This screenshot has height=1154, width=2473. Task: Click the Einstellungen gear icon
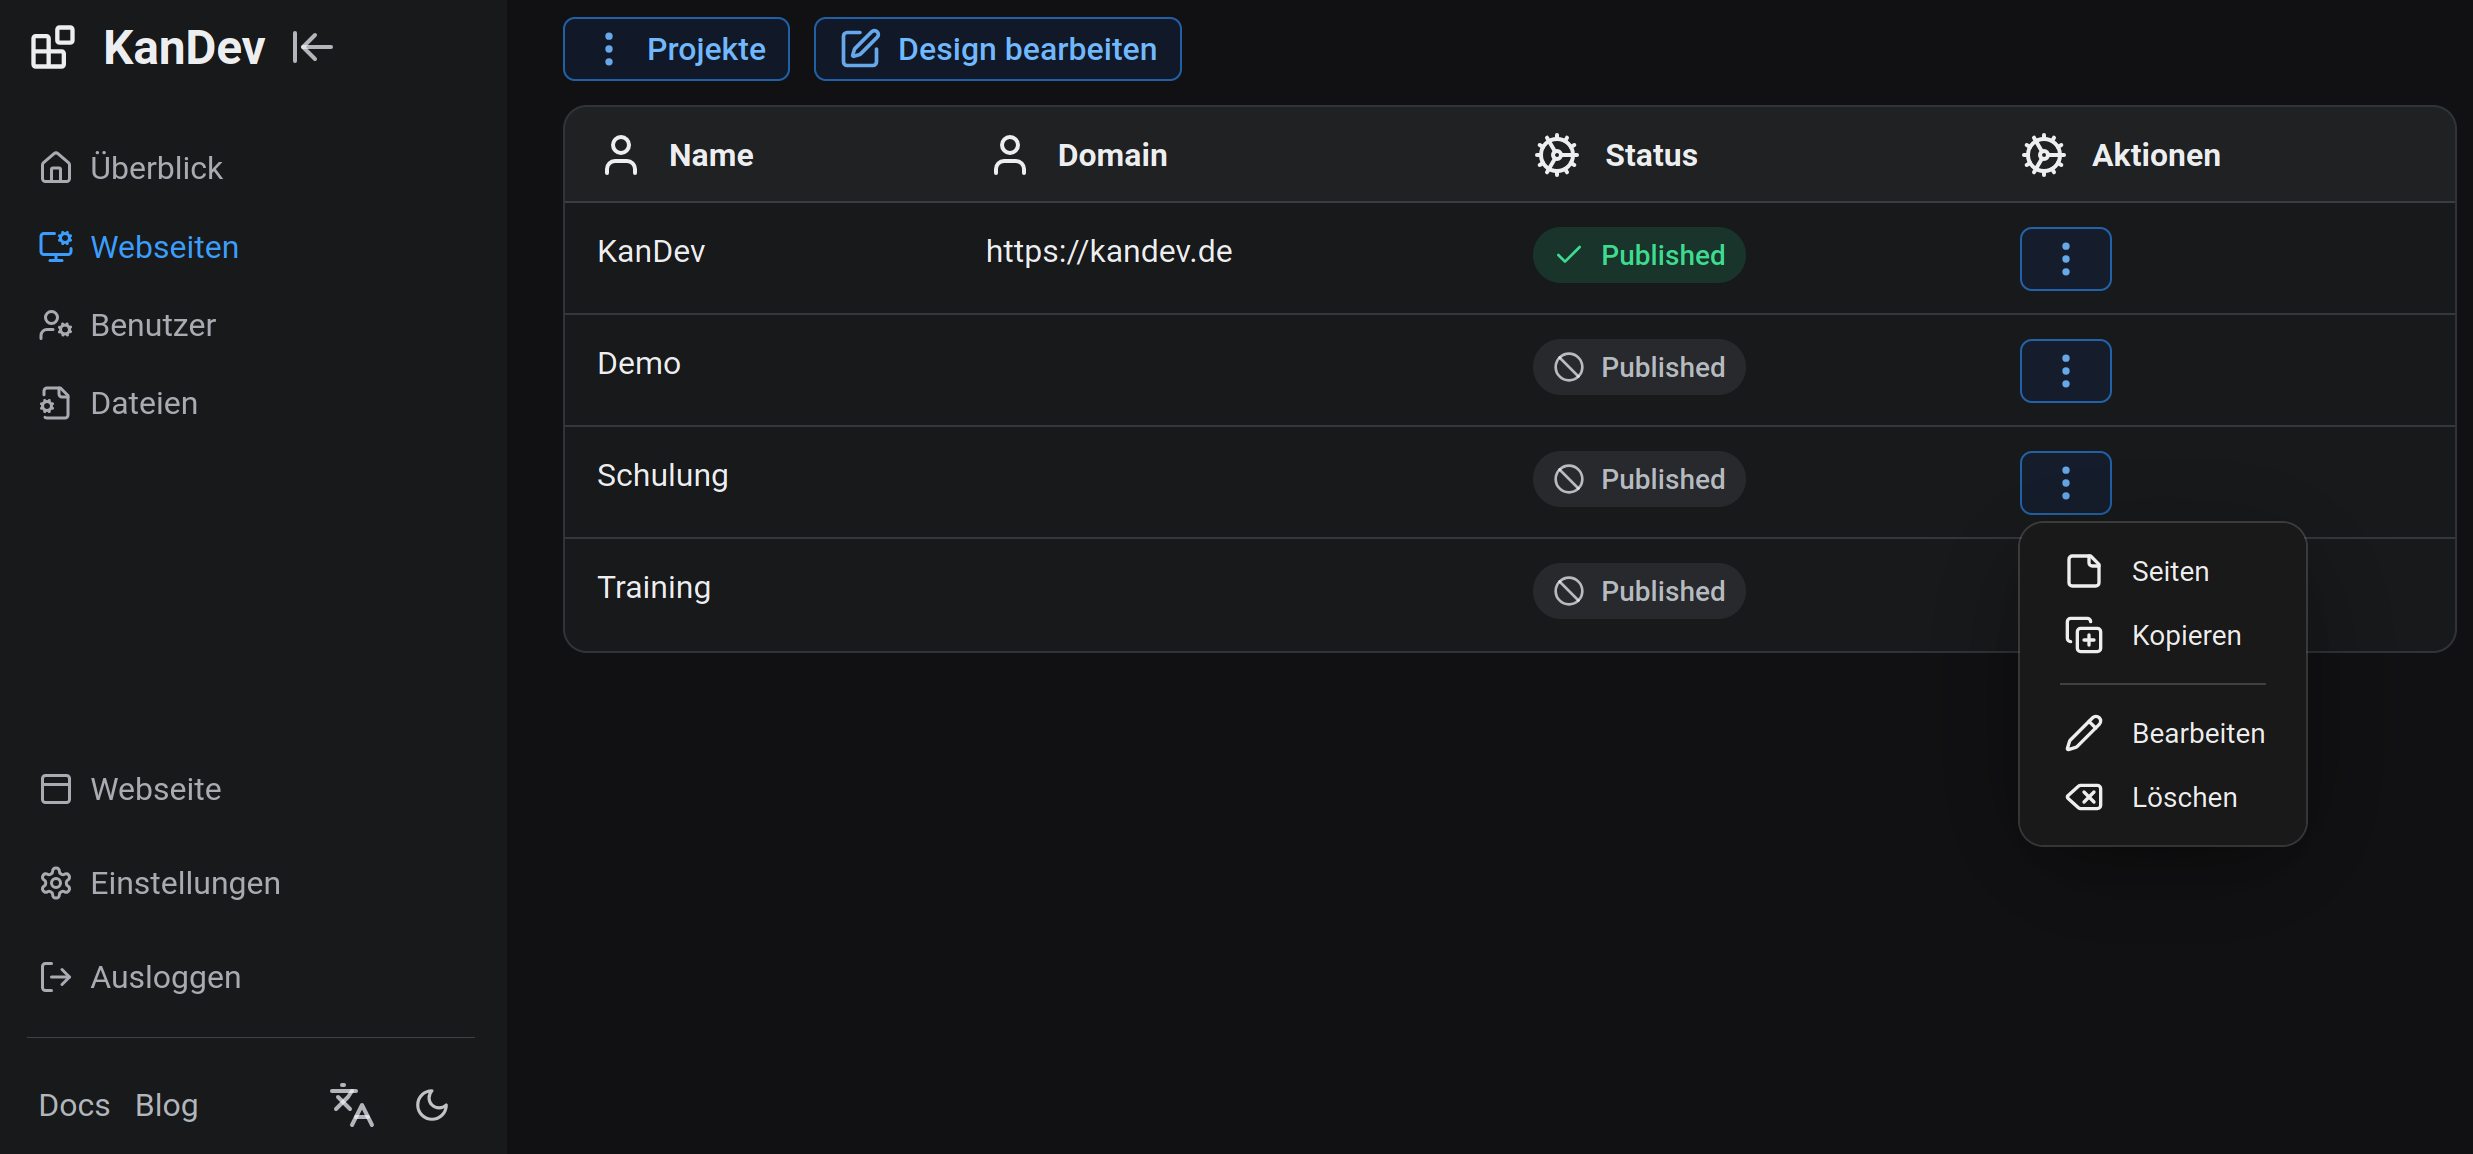pyautogui.click(x=55, y=883)
